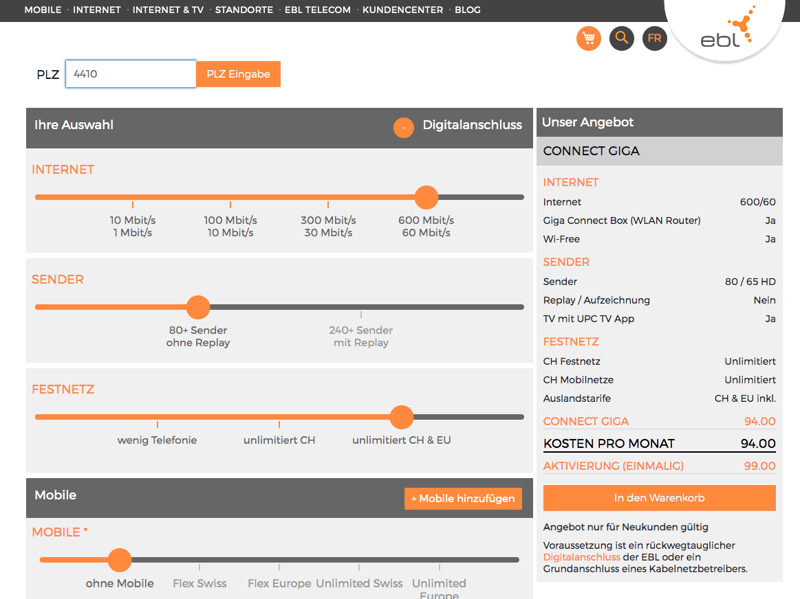Choose 240+ Sender mit Replay
This screenshot has height=599, width=800.
(x=361, y=336)
